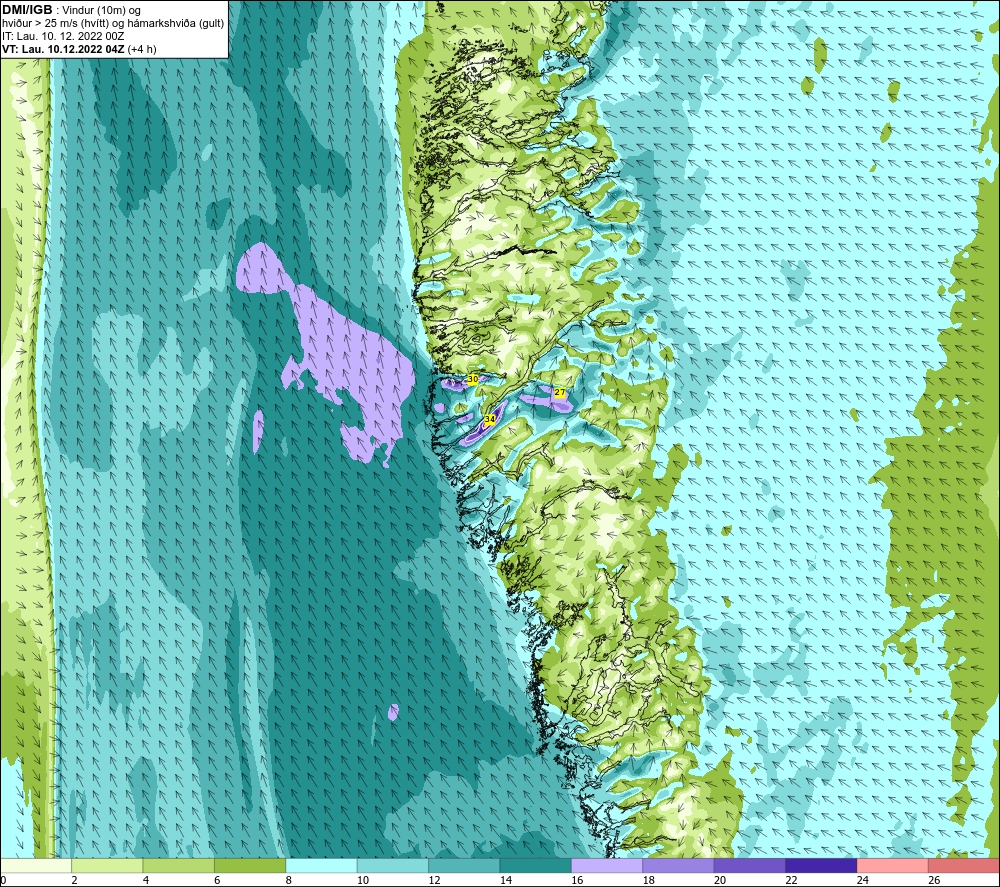Click the 2-4 m/s light green legend swatch
1000x887 pixels.
tap(107, 865)
